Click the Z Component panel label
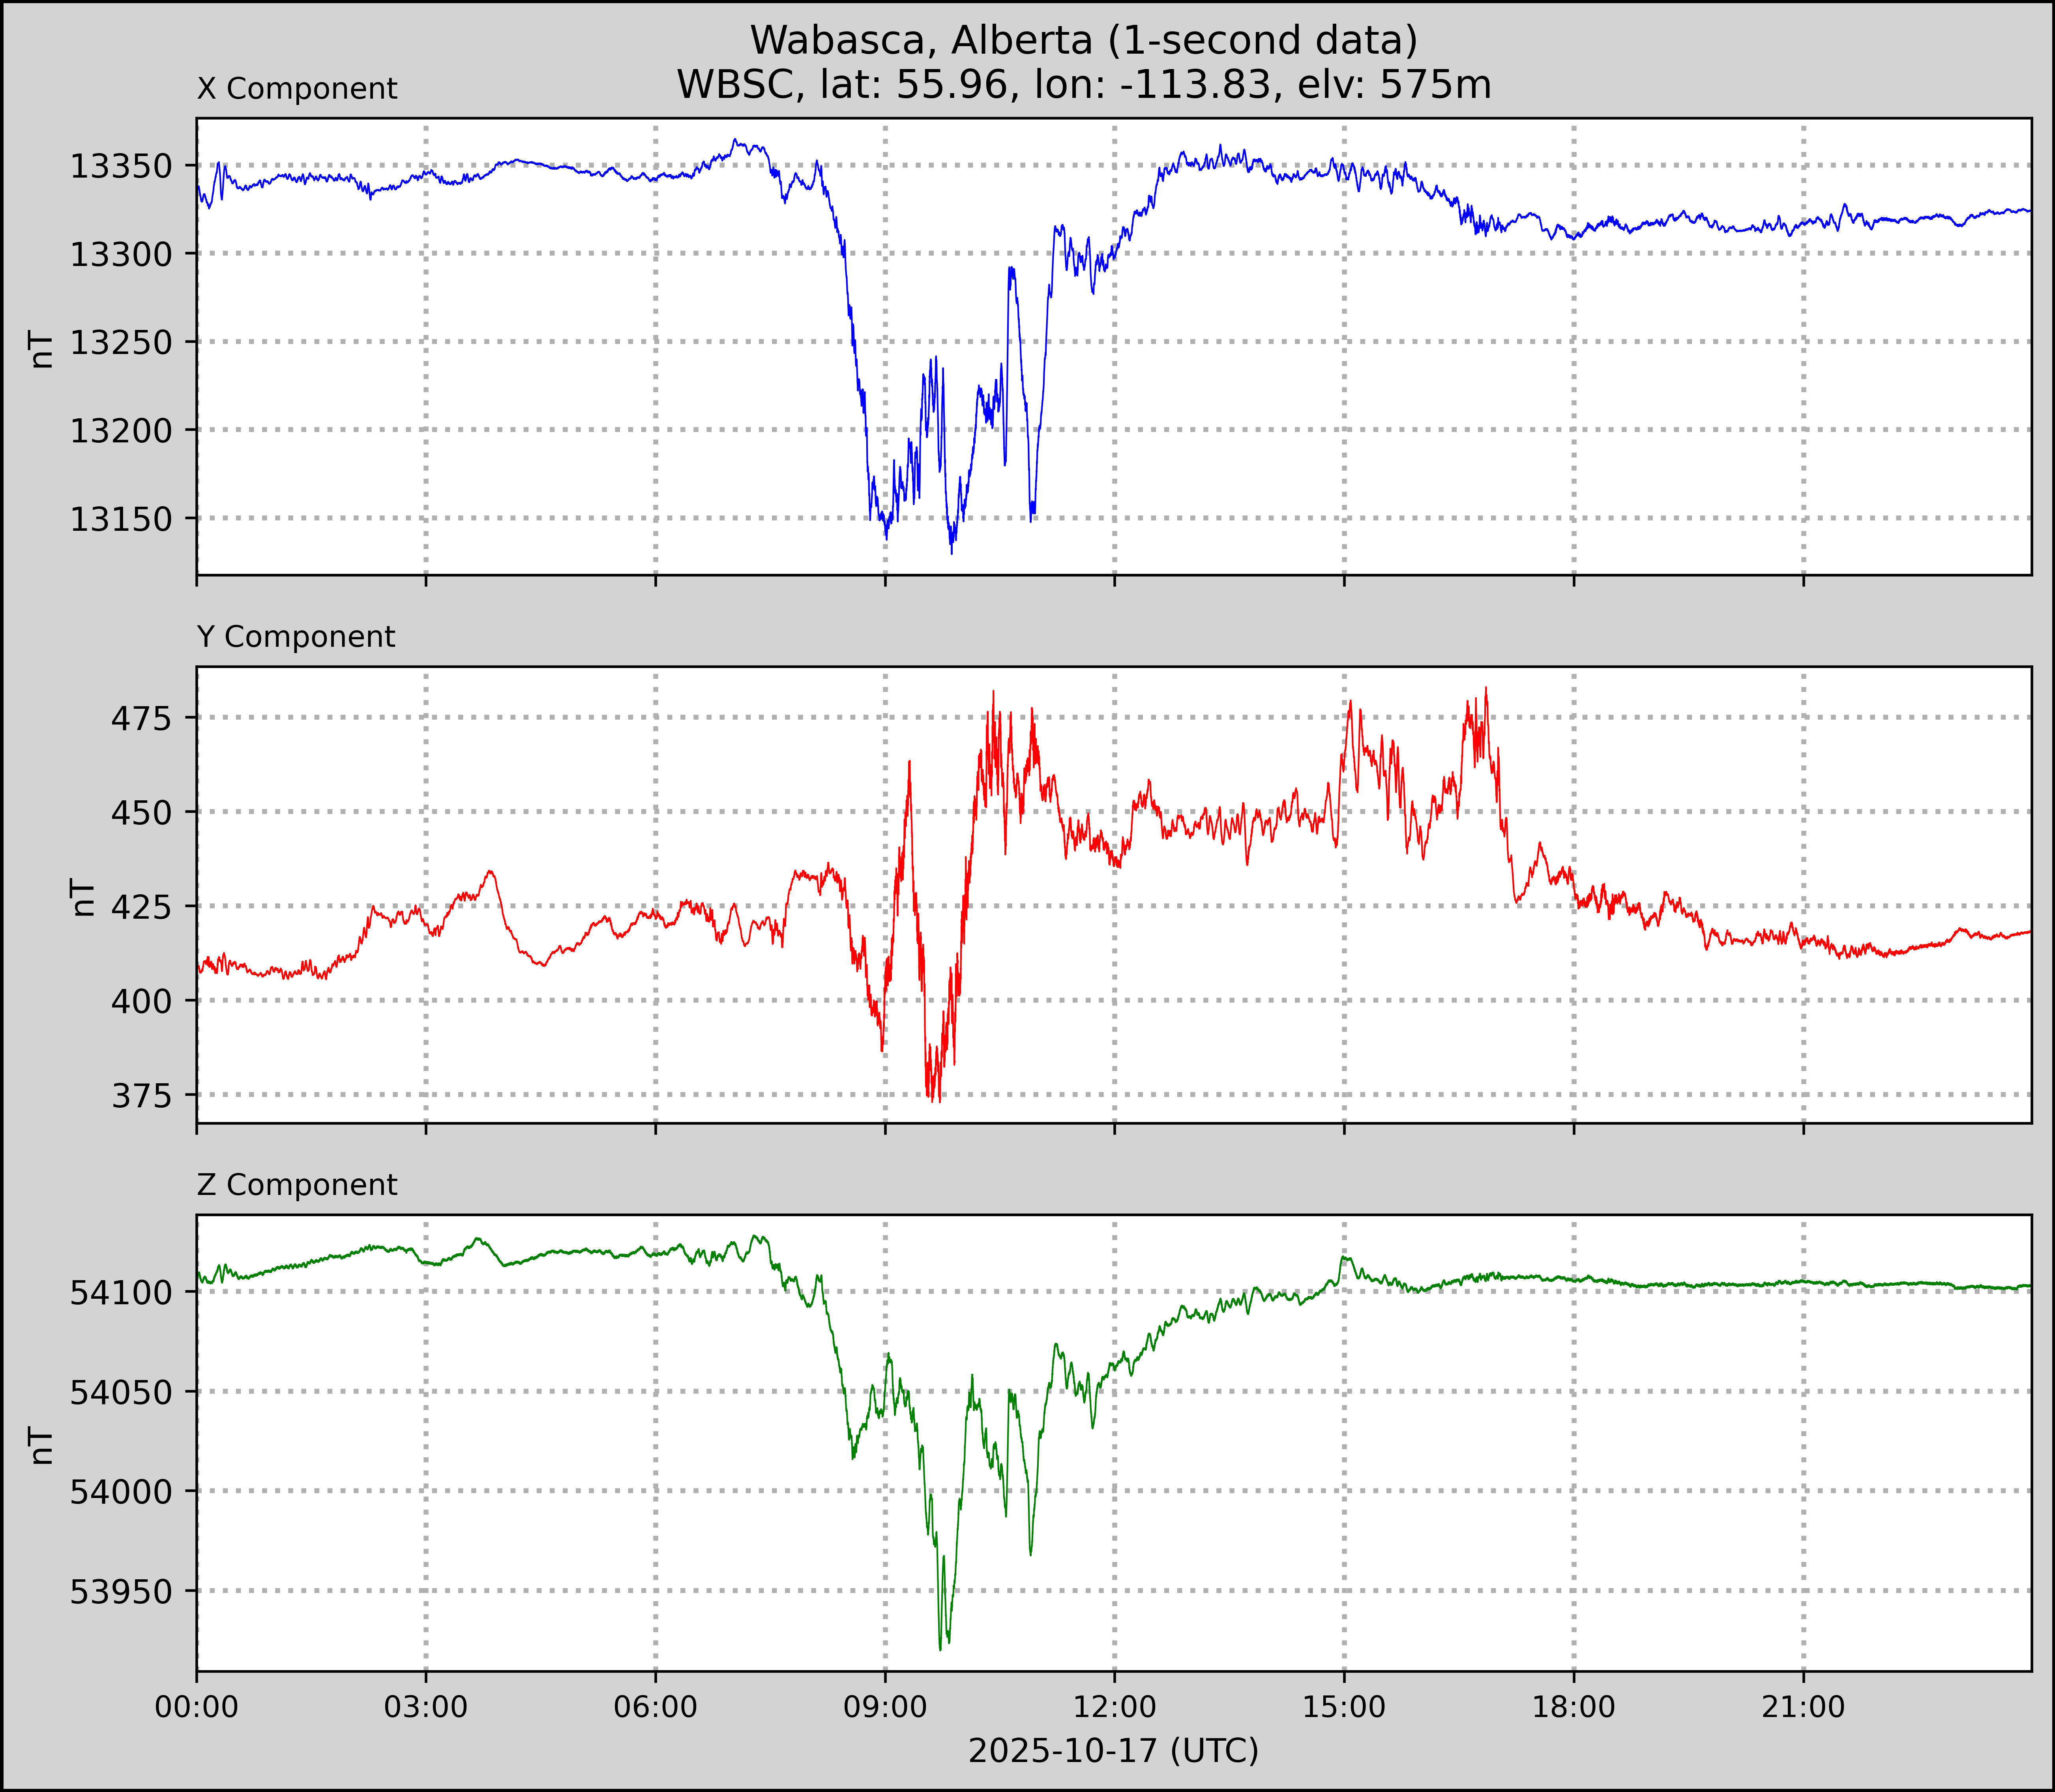This screenshot has width=2055, height=1792. pos(297,1185)
